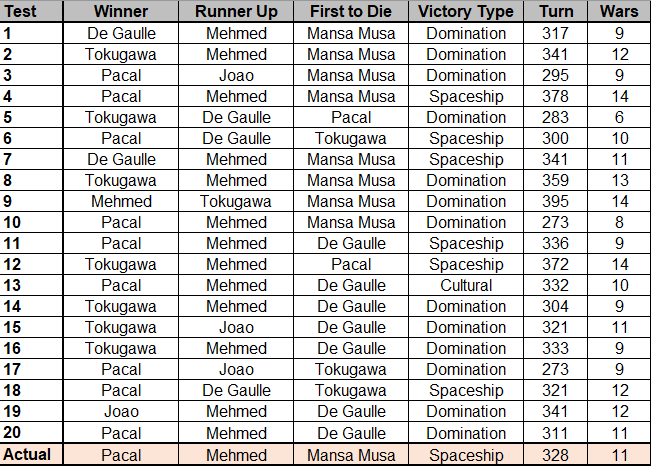Click the Turn column header
Viewport: 651px width, 466px height.
[556, 11]
